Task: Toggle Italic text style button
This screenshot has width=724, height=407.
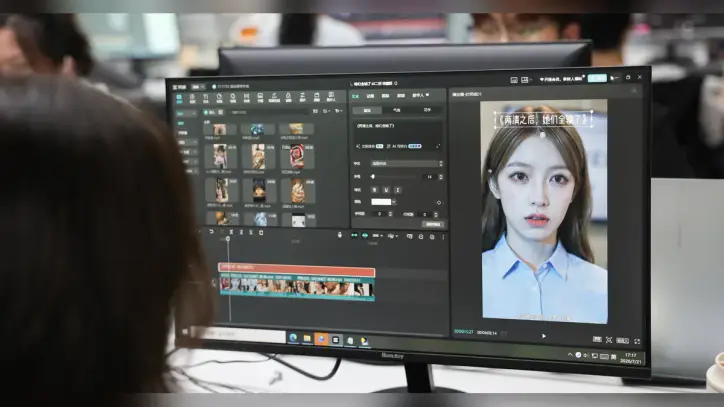Action: (398, 190)
